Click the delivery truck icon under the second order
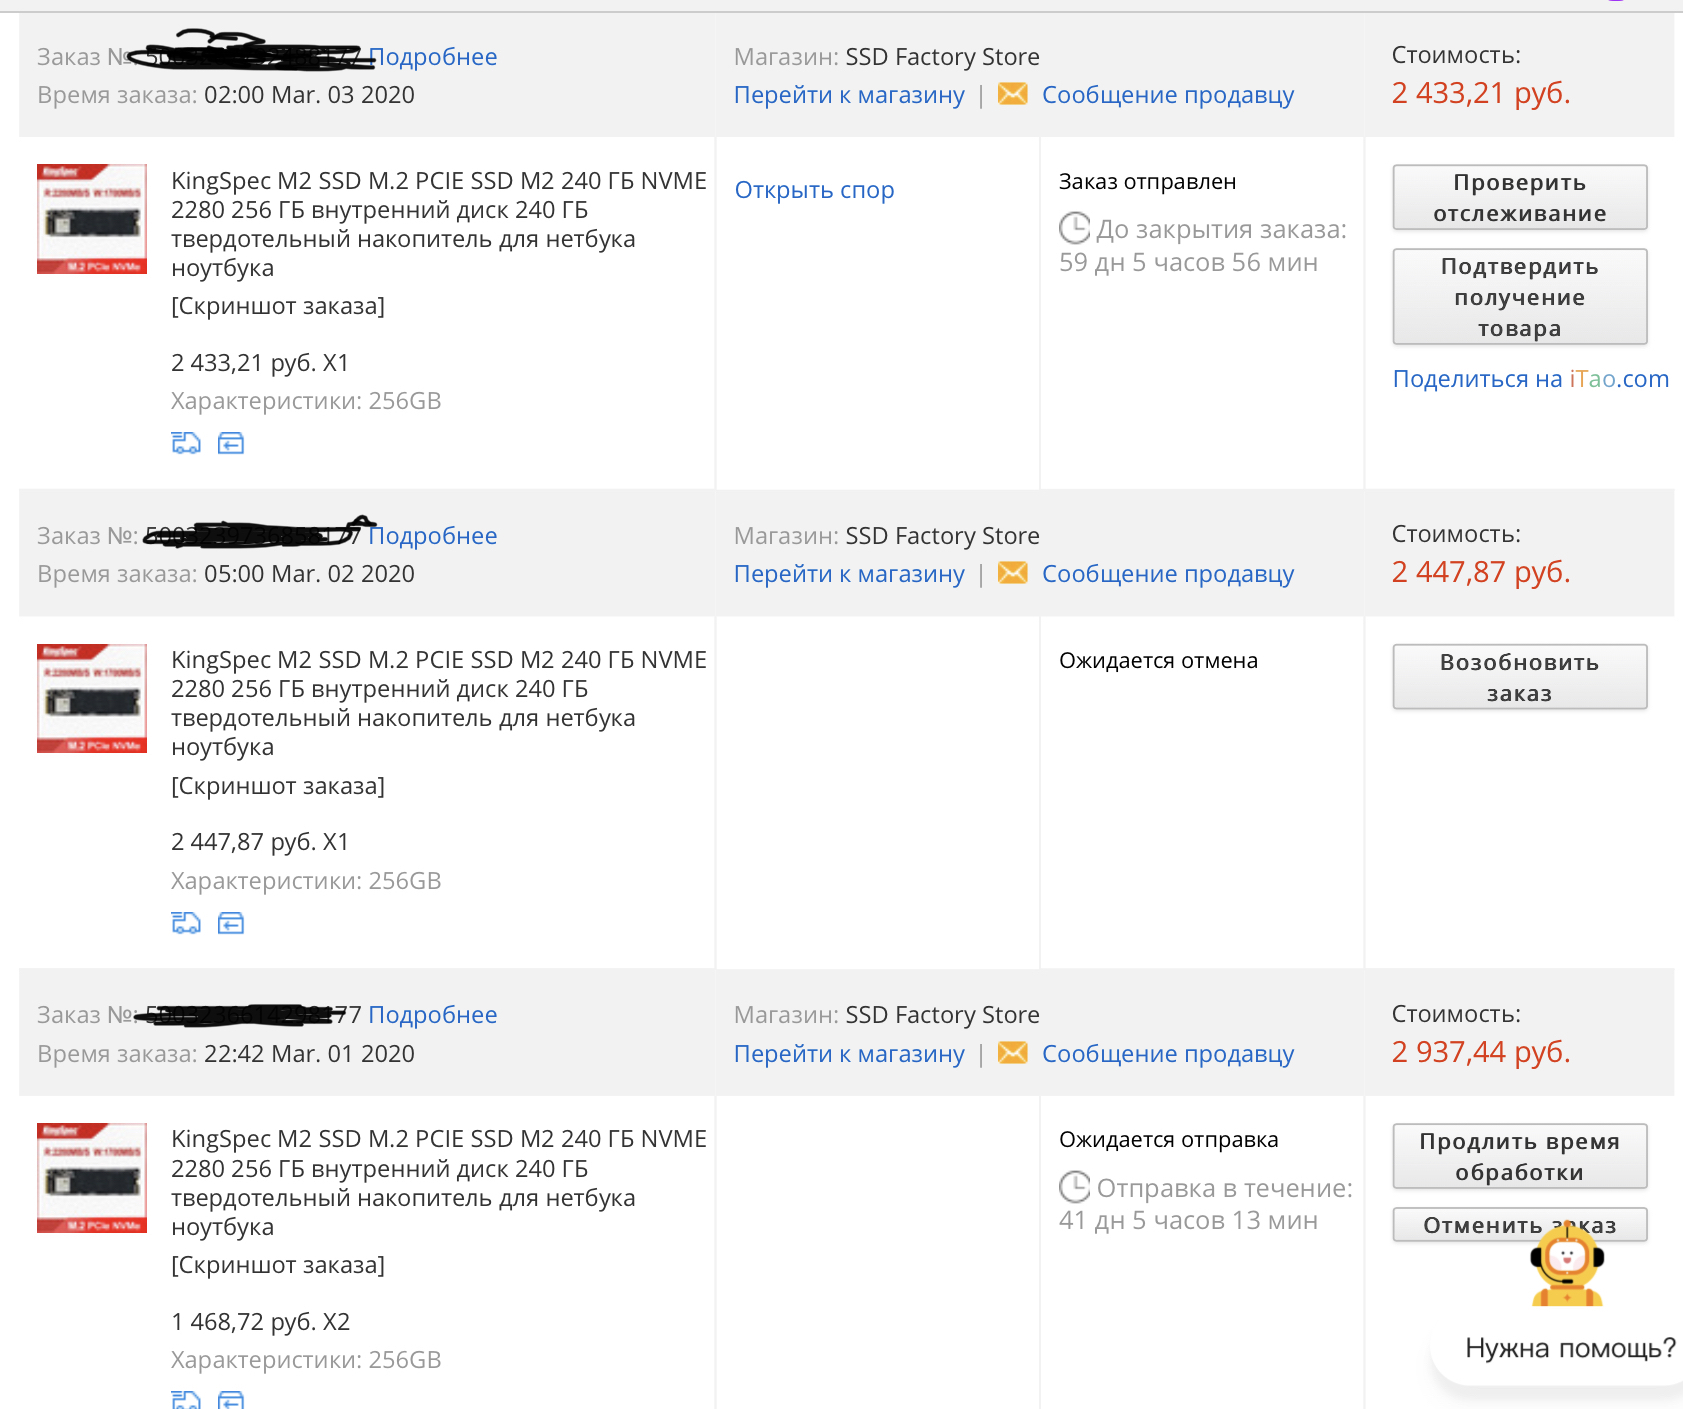Viewport: 1683px width, 1409px height. pos(186,923)
